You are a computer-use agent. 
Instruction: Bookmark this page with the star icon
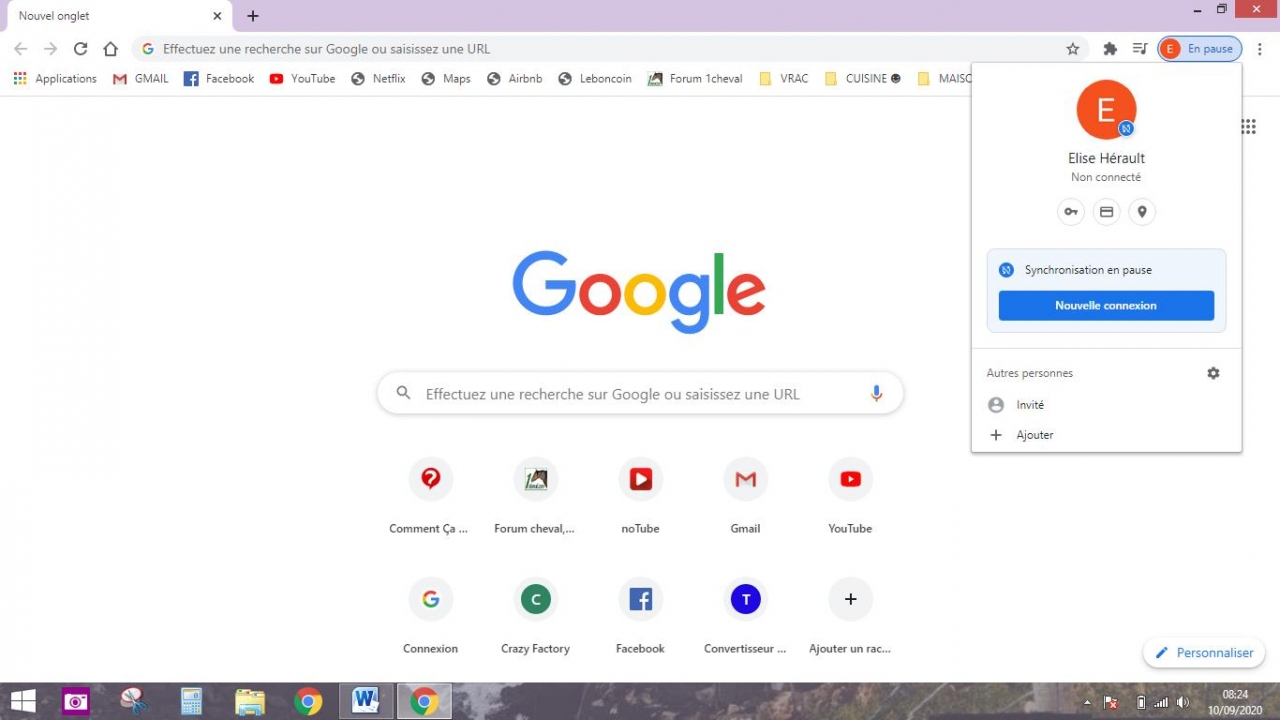click(x=1073, y=49)
